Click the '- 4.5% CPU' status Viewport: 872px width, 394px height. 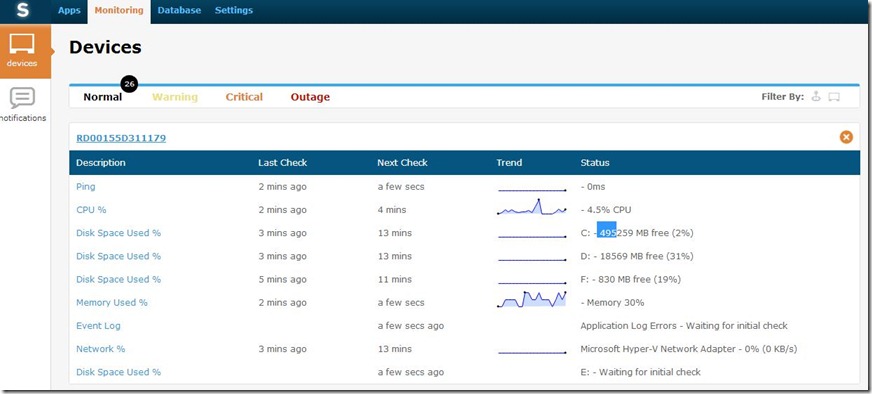(606, 210)
